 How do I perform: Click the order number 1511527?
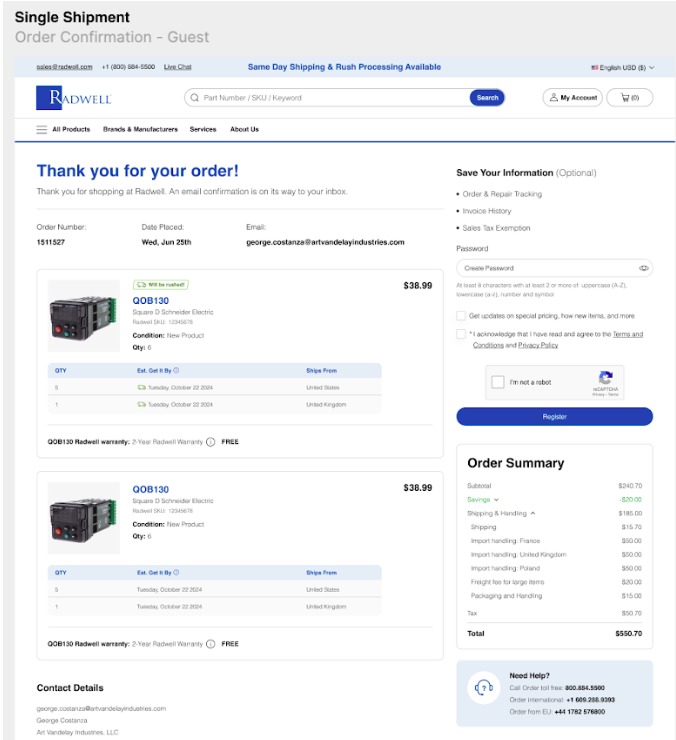tap(51, 242)
